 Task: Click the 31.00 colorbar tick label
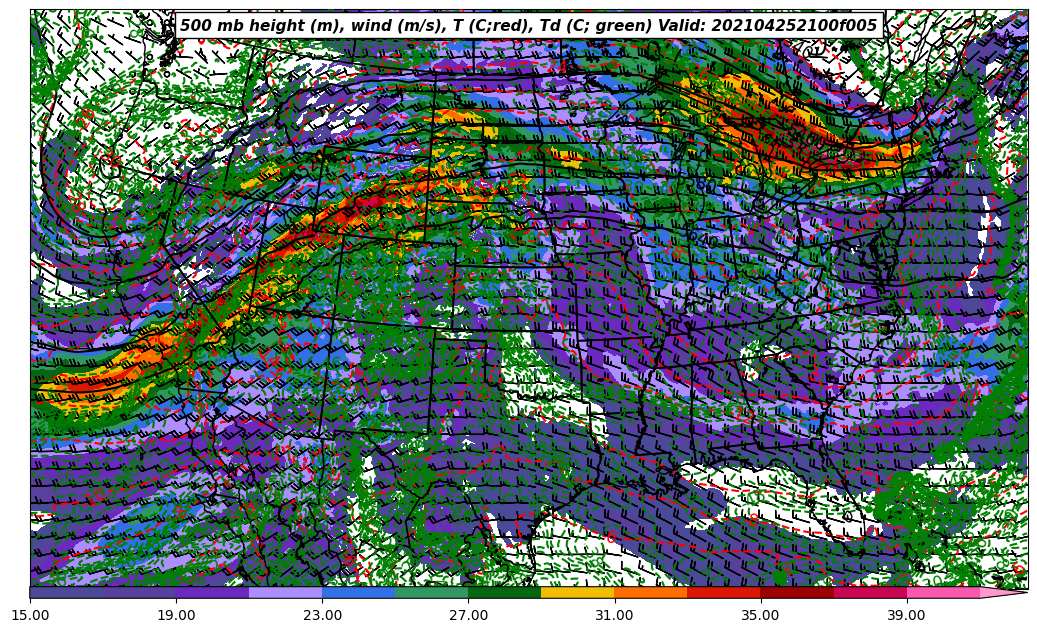614,615
